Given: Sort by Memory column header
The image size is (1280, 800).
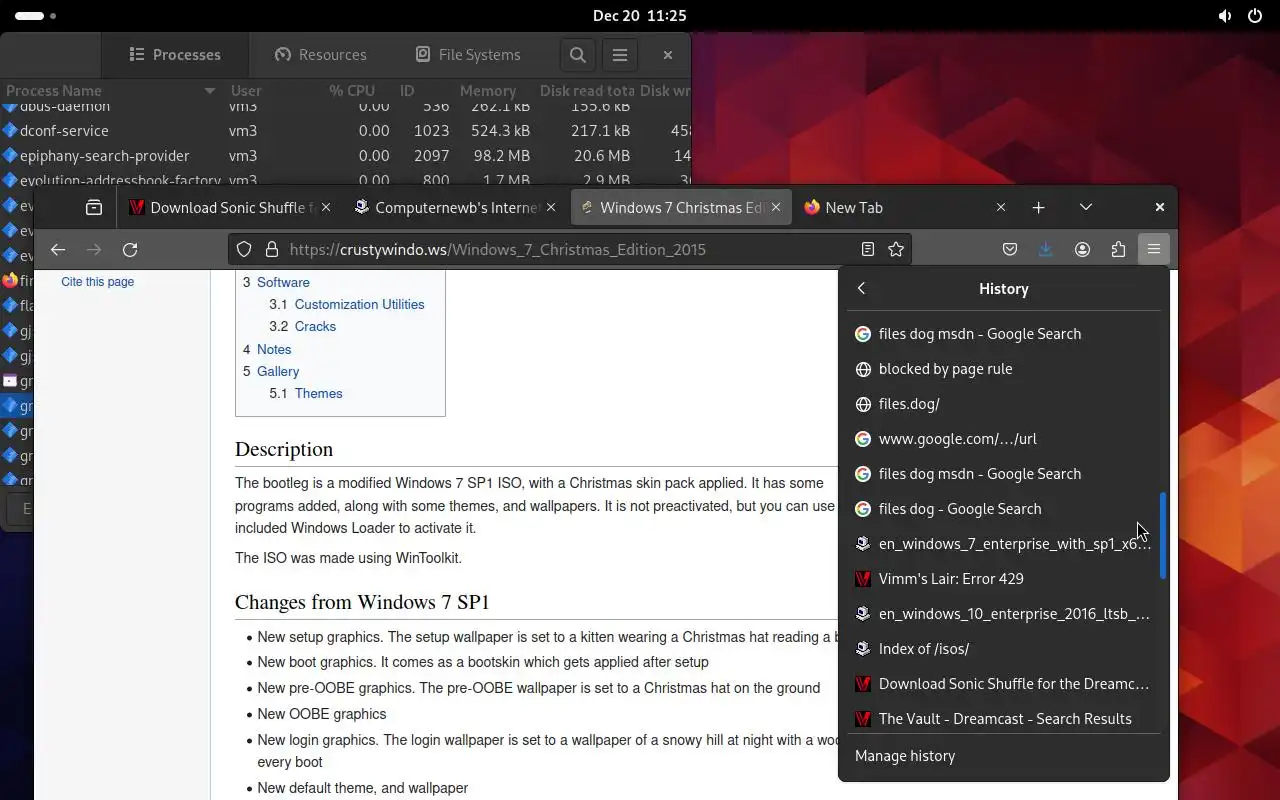Looking at the screenshot, I should pos(488,90).
